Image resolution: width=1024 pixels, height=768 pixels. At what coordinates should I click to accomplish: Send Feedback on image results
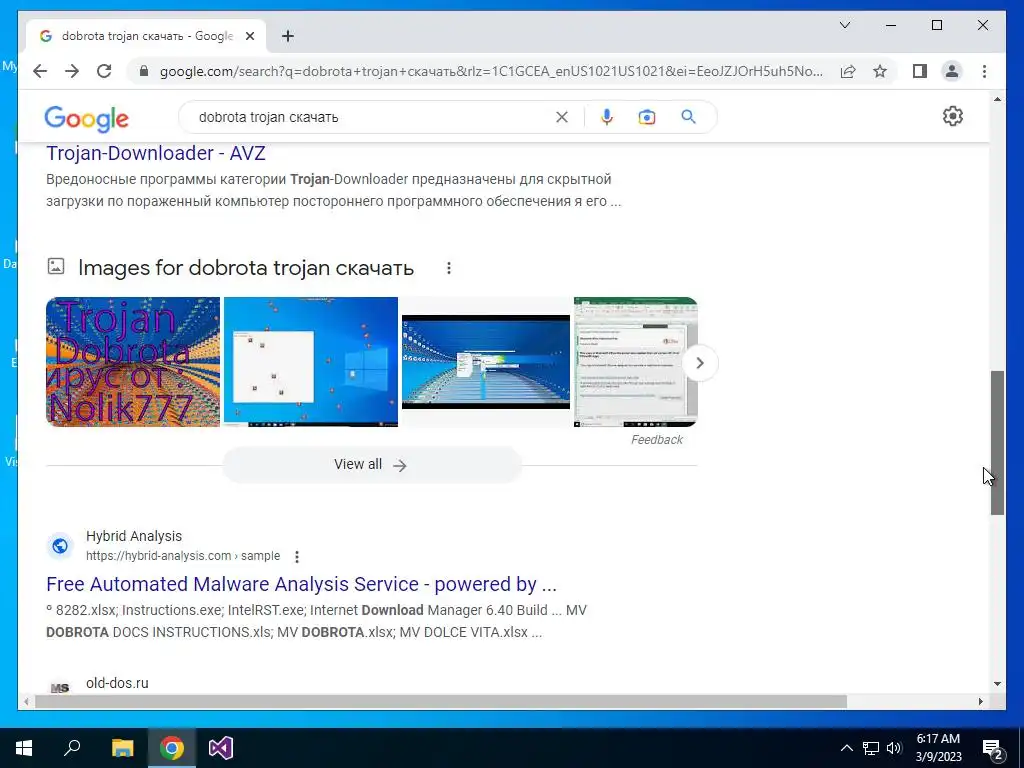[656, 440]
